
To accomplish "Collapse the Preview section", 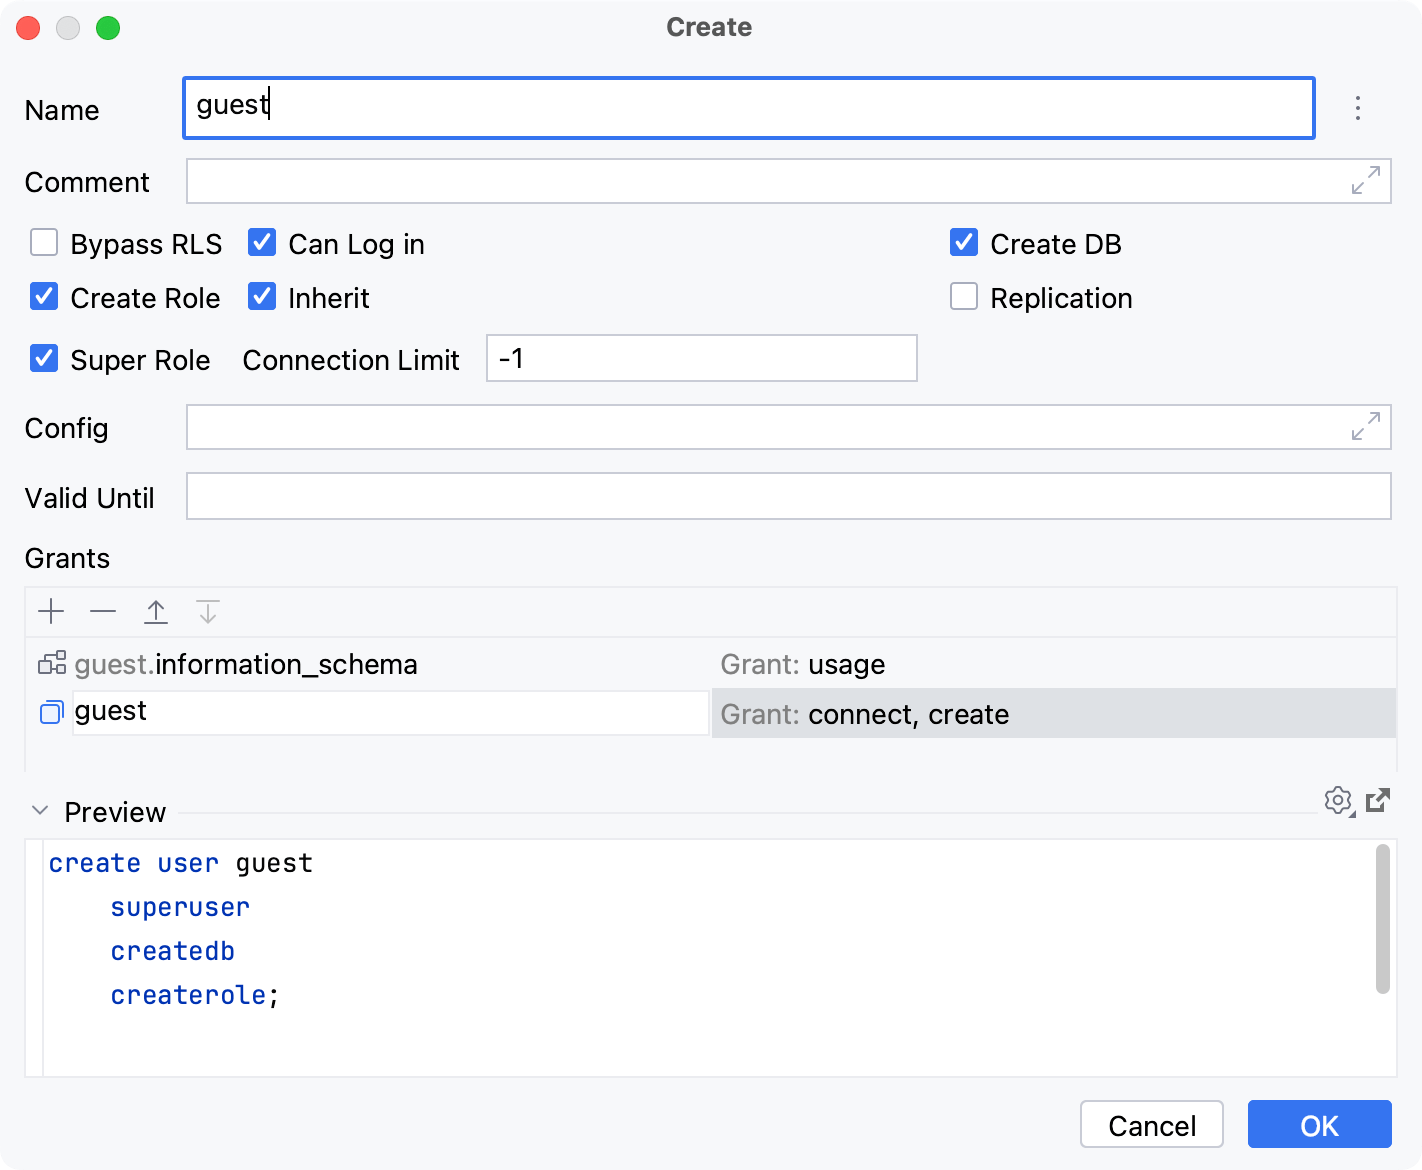I will [40, 811].
